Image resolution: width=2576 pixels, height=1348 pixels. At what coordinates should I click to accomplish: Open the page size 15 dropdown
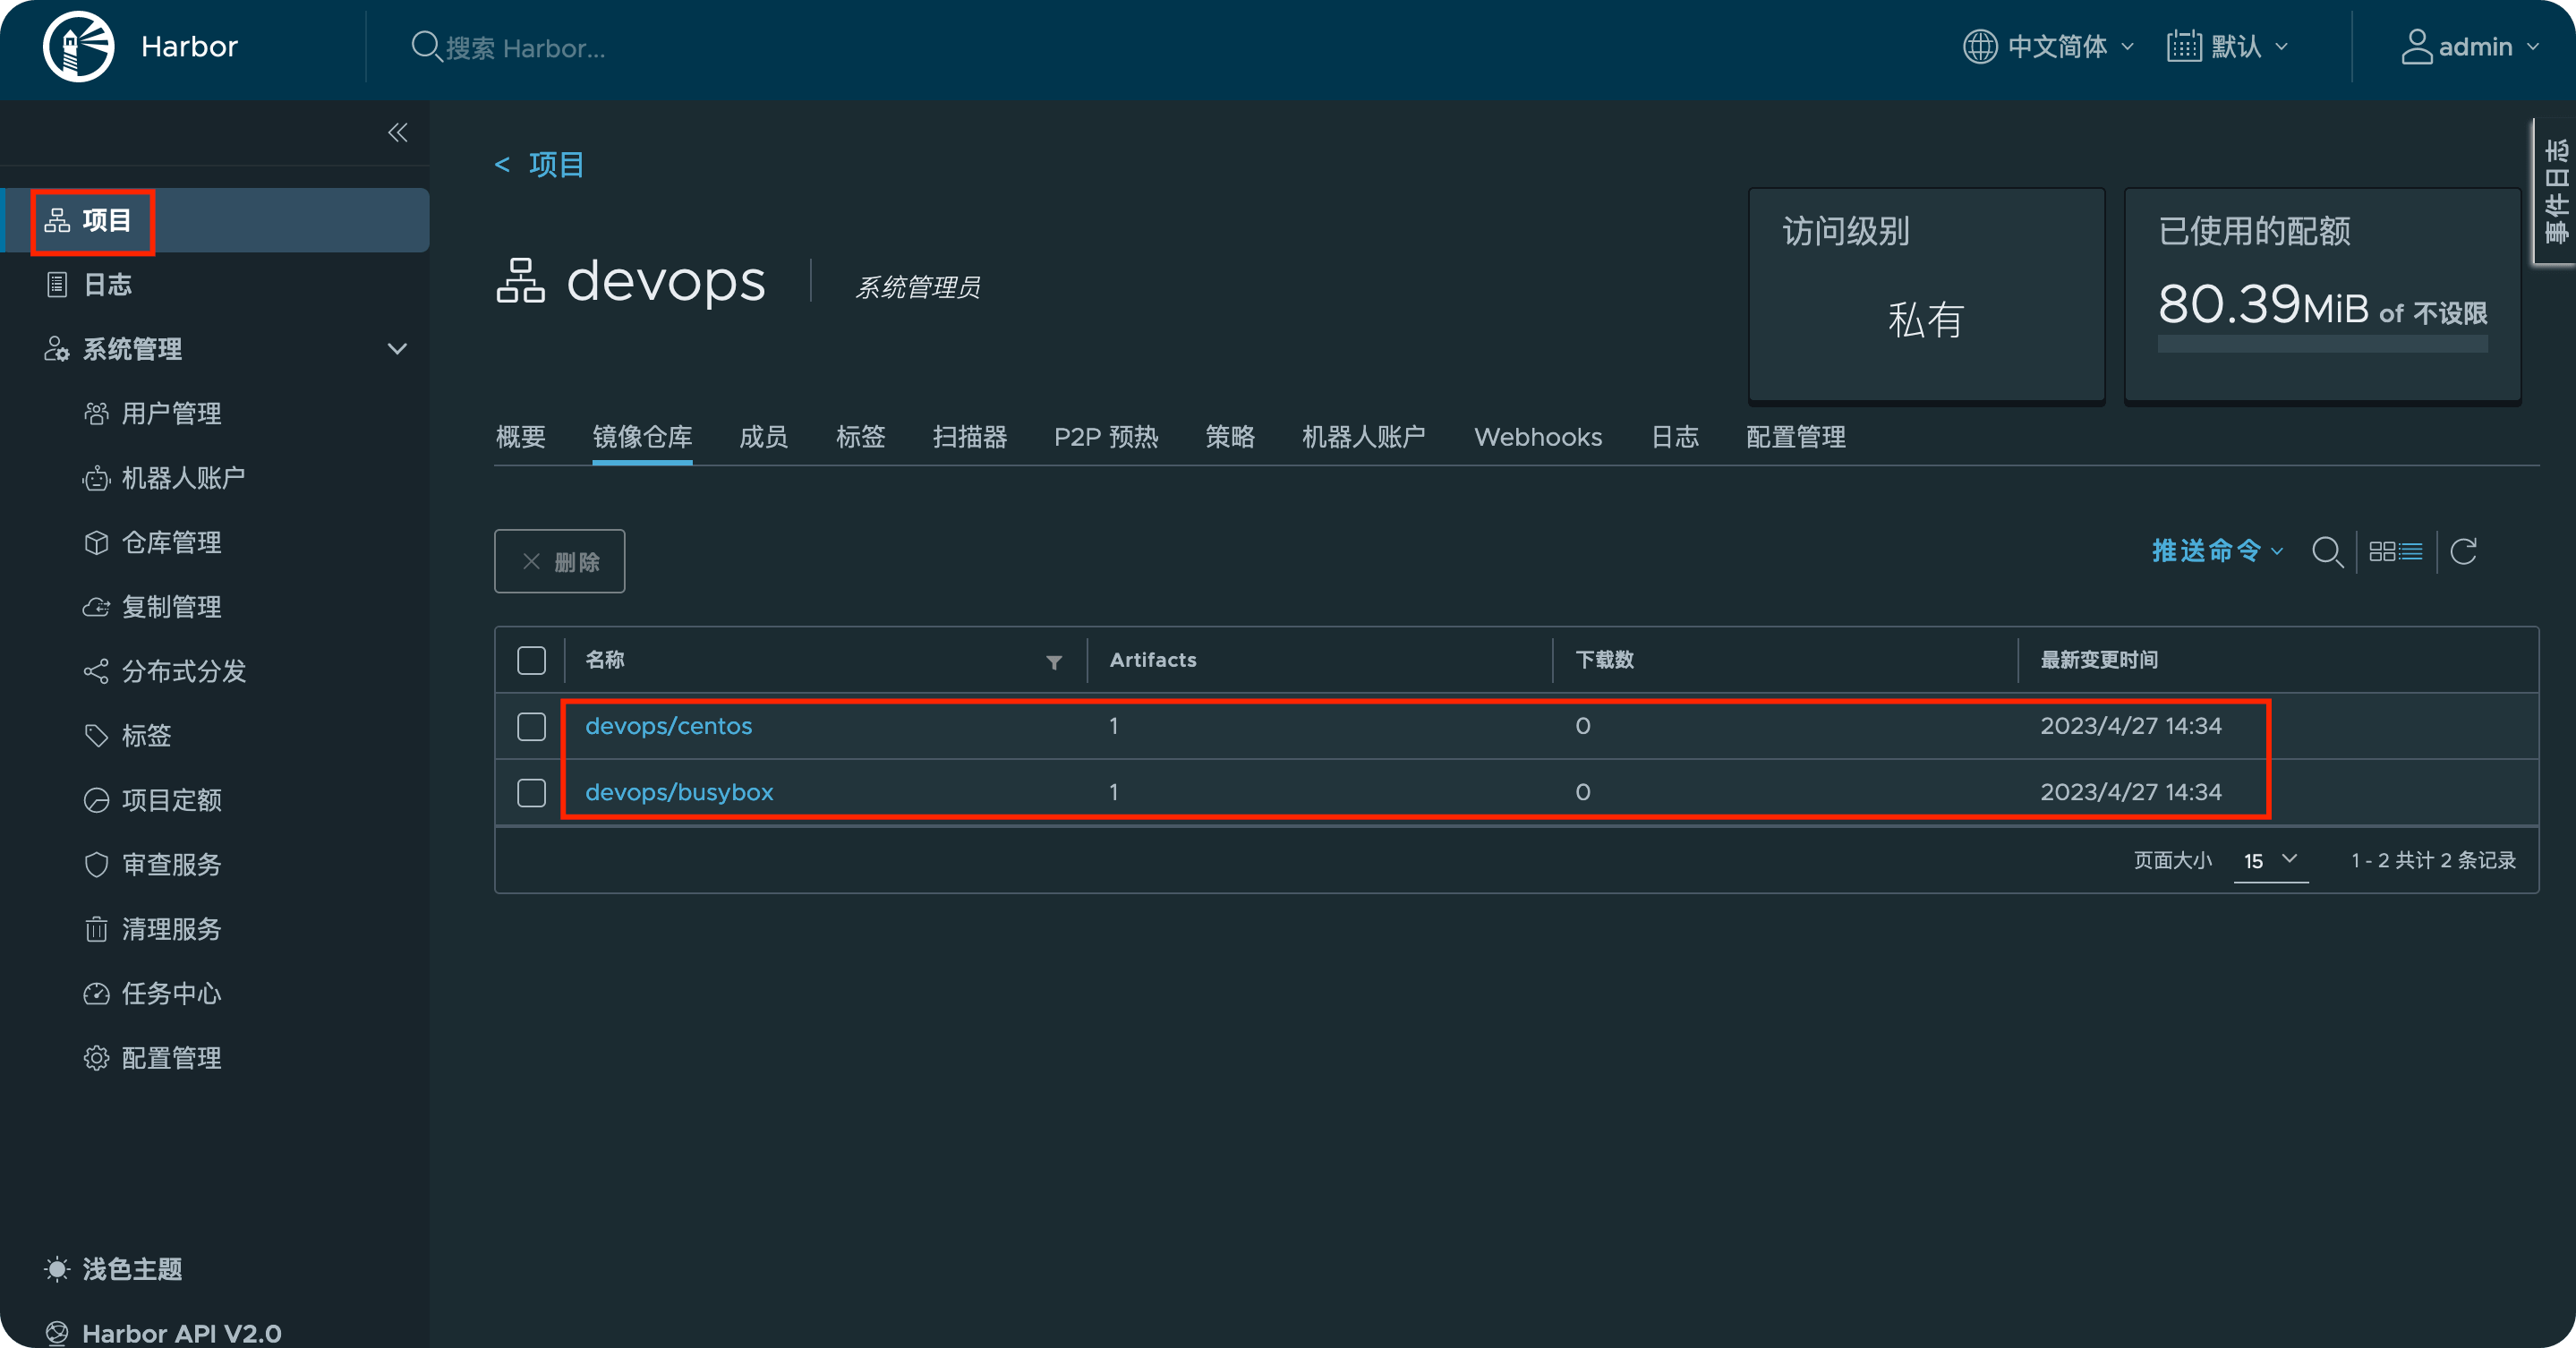point(2271,860)
